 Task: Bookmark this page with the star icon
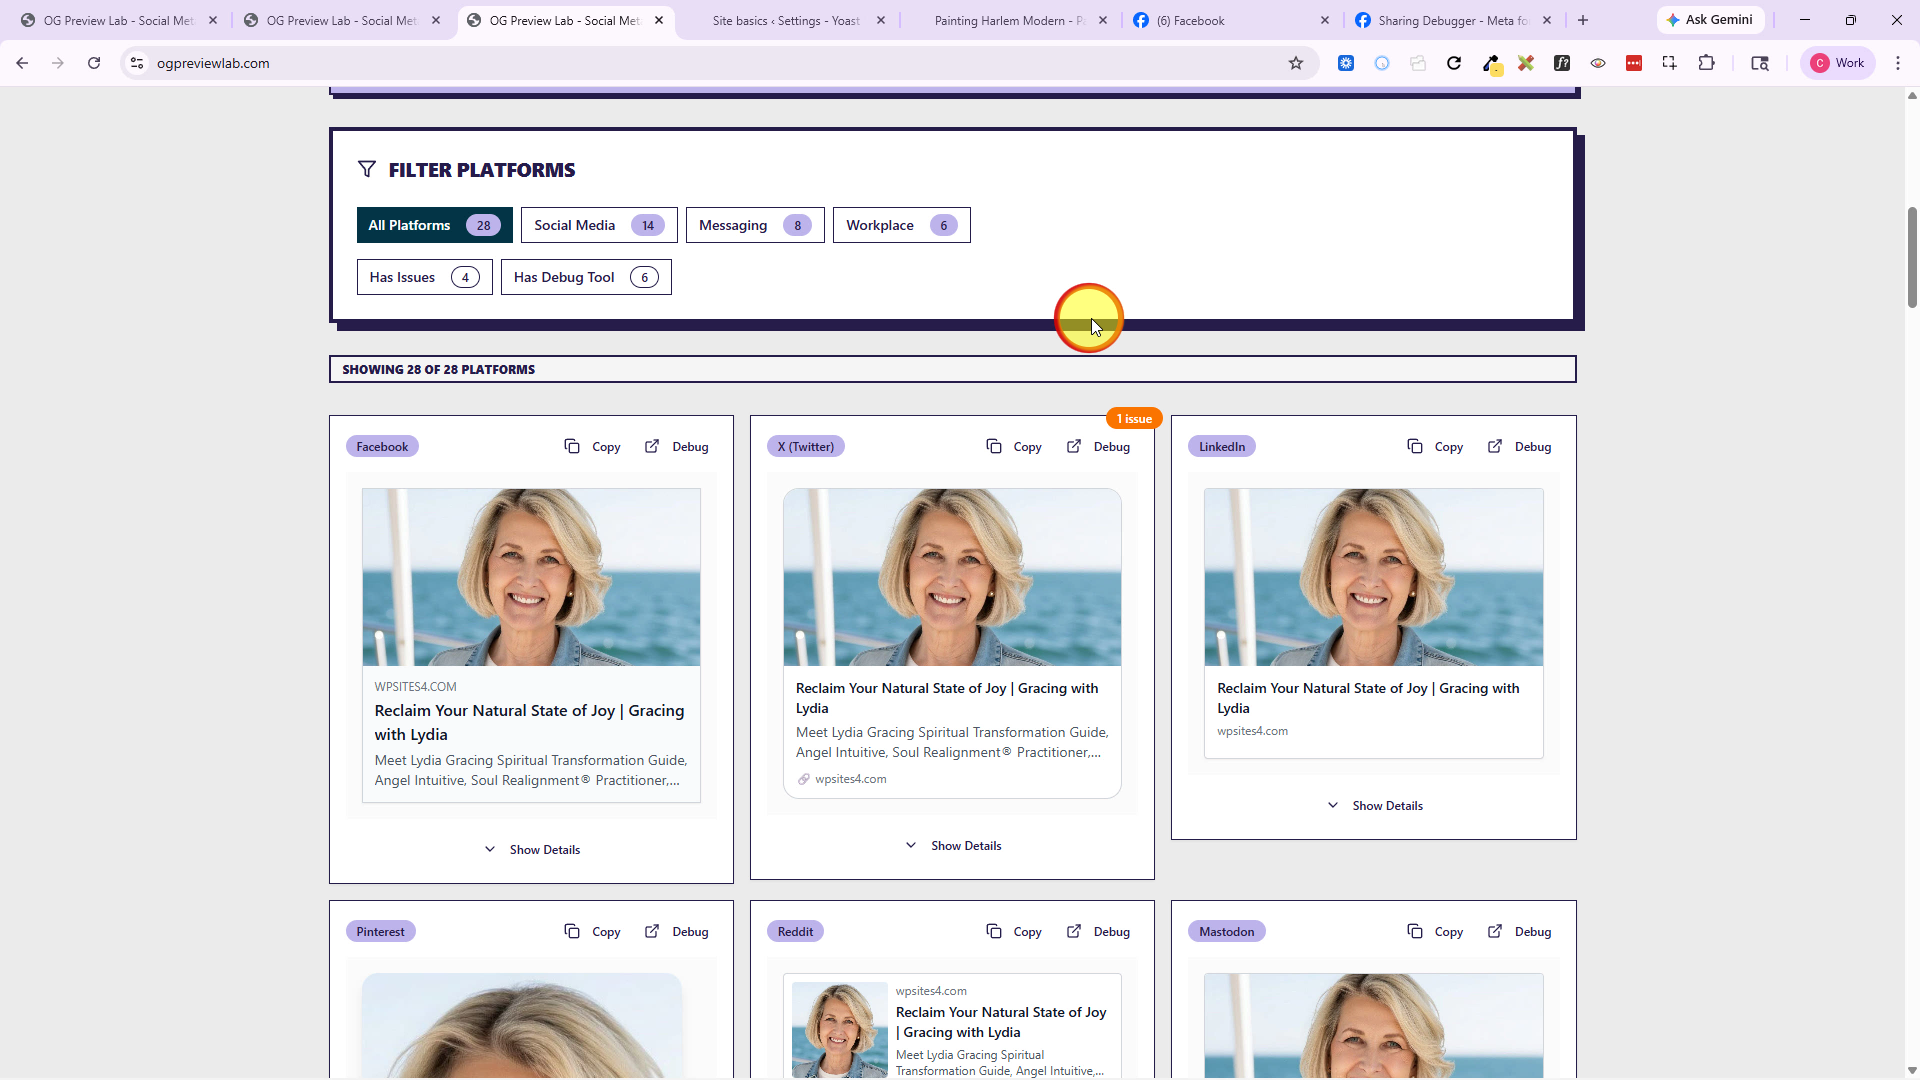[1296, 63]
